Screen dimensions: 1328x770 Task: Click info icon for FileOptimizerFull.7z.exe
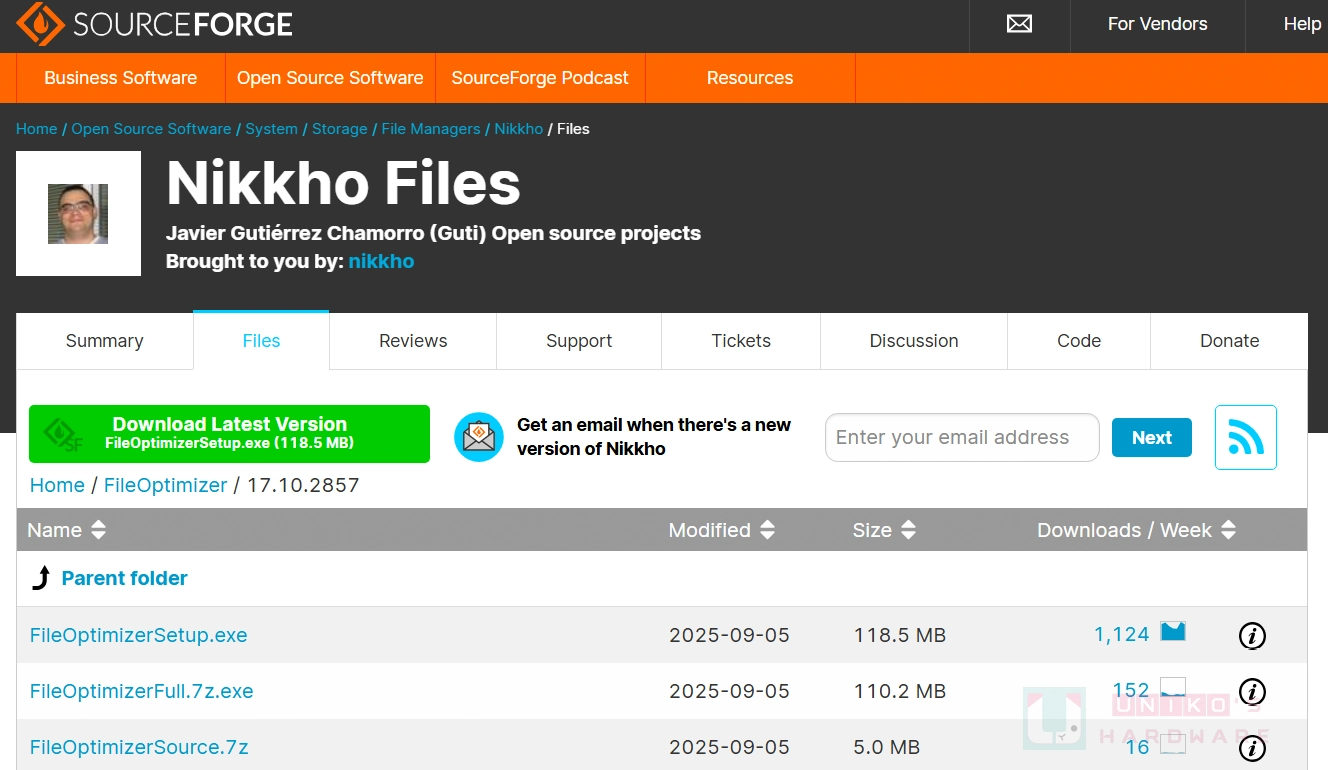coord(1252,691)
